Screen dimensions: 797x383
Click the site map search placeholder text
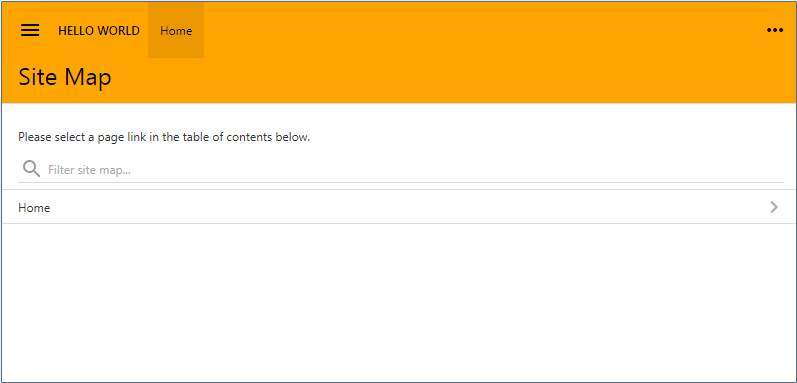coord(89,170)
